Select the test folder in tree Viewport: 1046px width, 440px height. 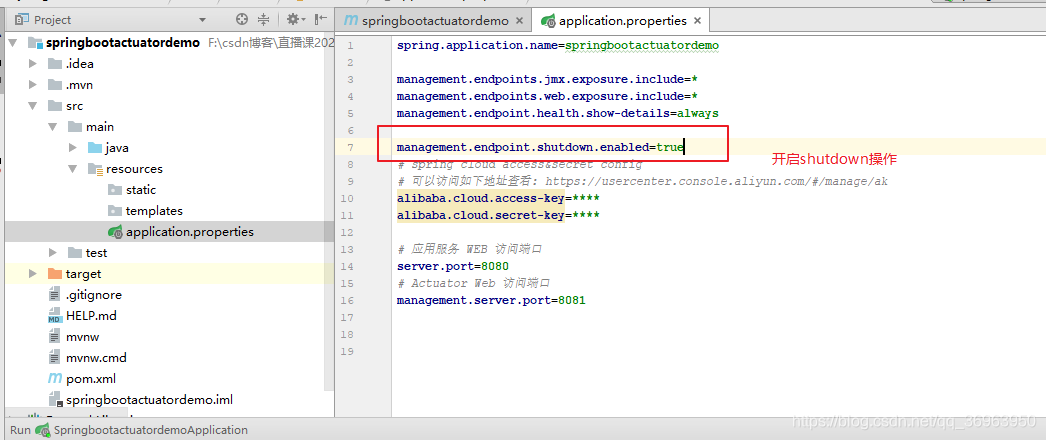(96, 253)
